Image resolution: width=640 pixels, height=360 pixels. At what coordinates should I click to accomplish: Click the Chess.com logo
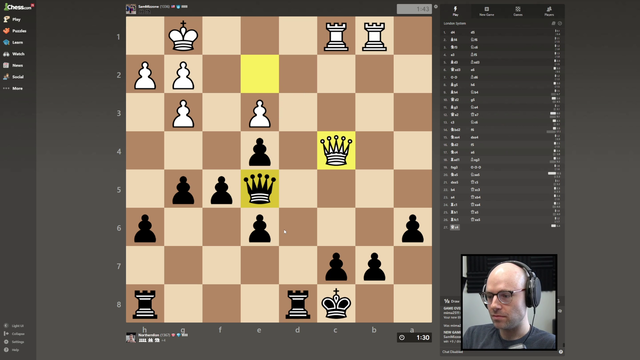[x=18, y=7]
